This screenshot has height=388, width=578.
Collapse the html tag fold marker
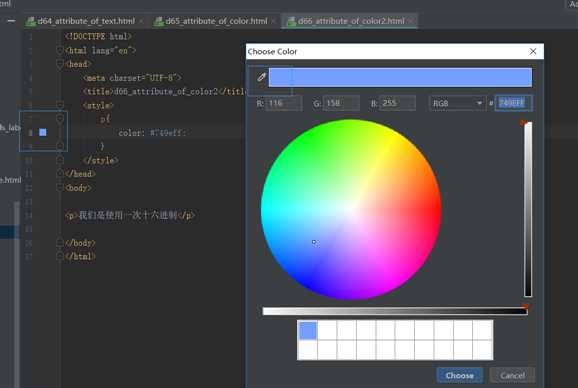click(60, 50)
